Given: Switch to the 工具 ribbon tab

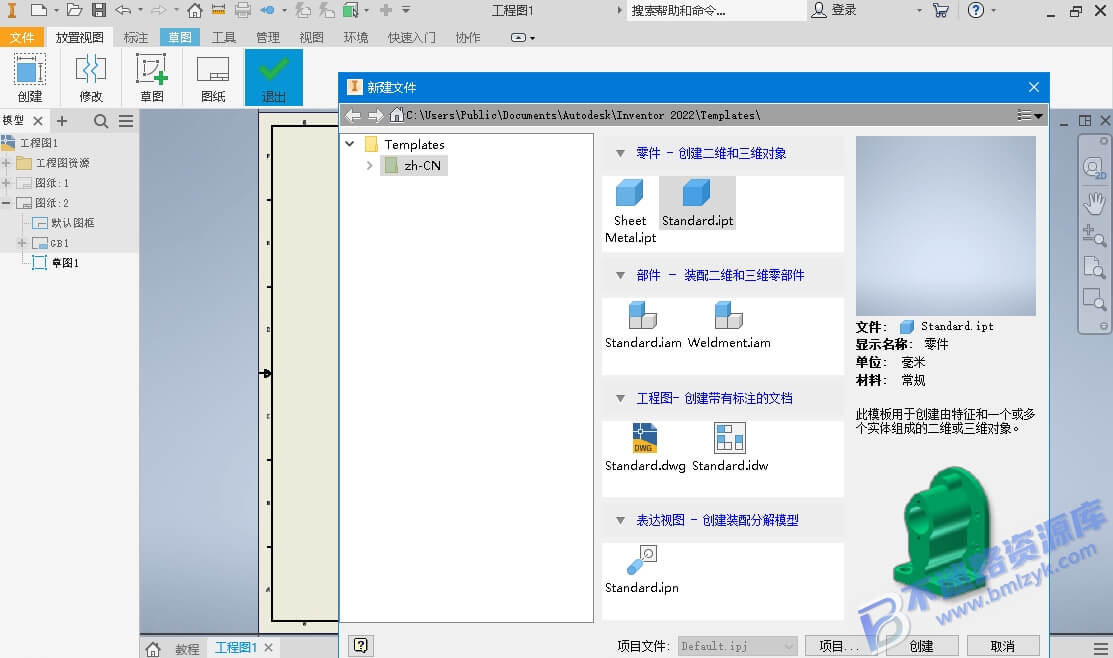Looking at the screenshot, I should point(224,37).
